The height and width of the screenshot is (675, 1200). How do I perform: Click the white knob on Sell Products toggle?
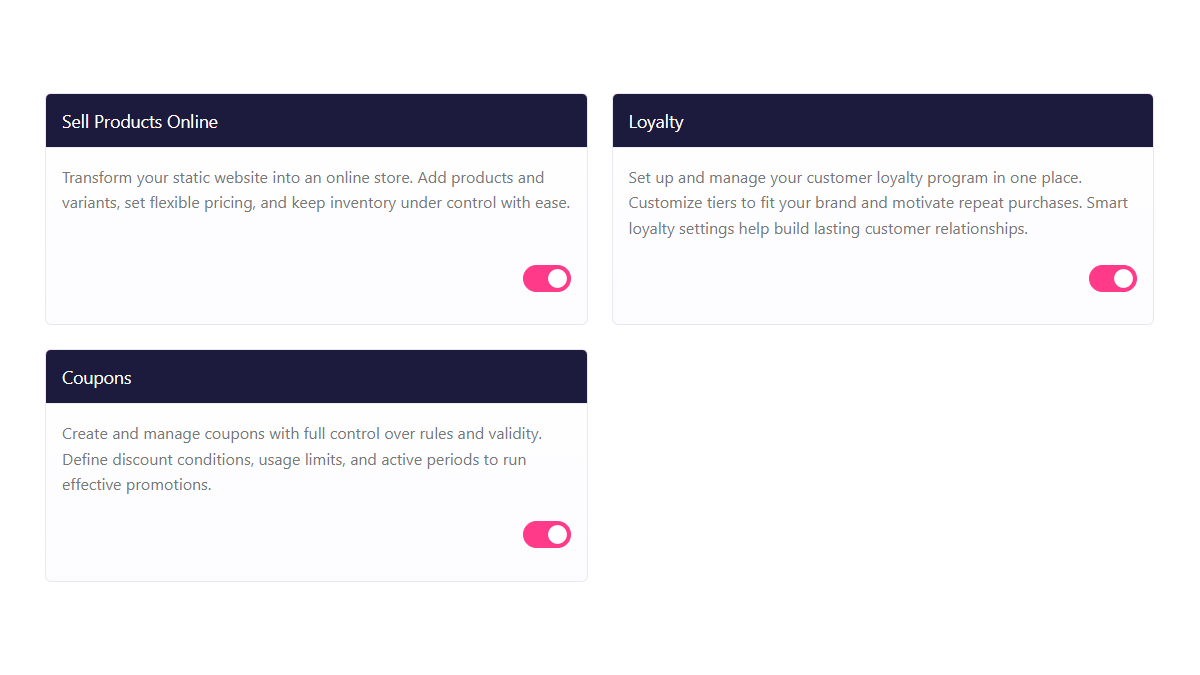pyautogui.click(x=558, y=278)
